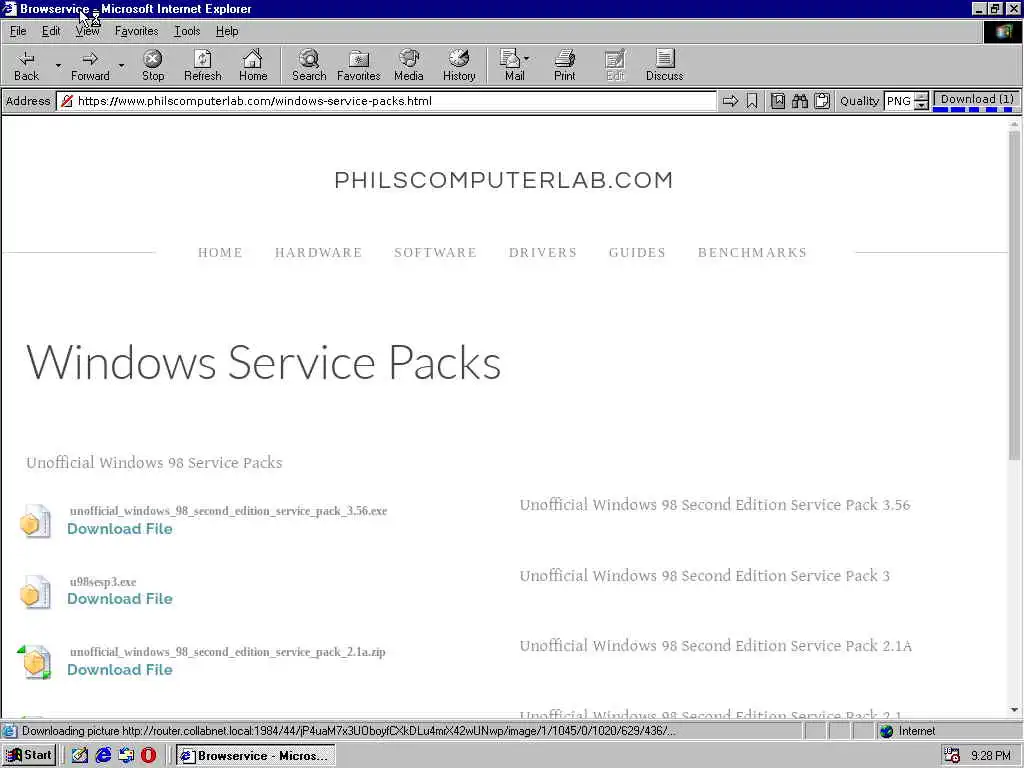Image resolution: width=1024 pixels, height=768 pixels.
Task: Open the Help menu
Action: [x=227, y=31]
